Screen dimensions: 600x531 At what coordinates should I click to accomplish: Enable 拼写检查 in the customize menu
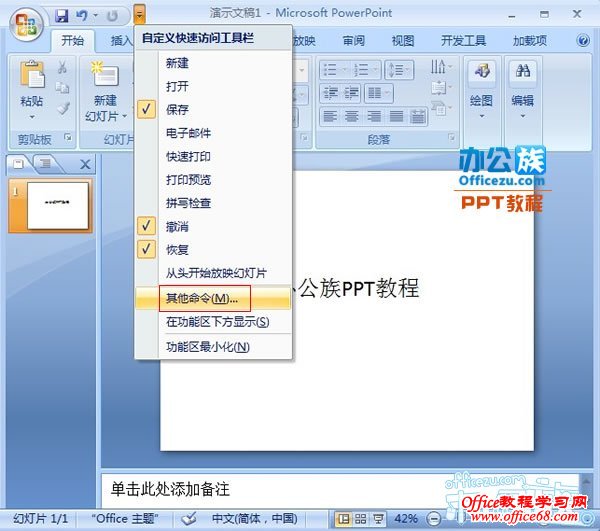click(x=213, y=203)
